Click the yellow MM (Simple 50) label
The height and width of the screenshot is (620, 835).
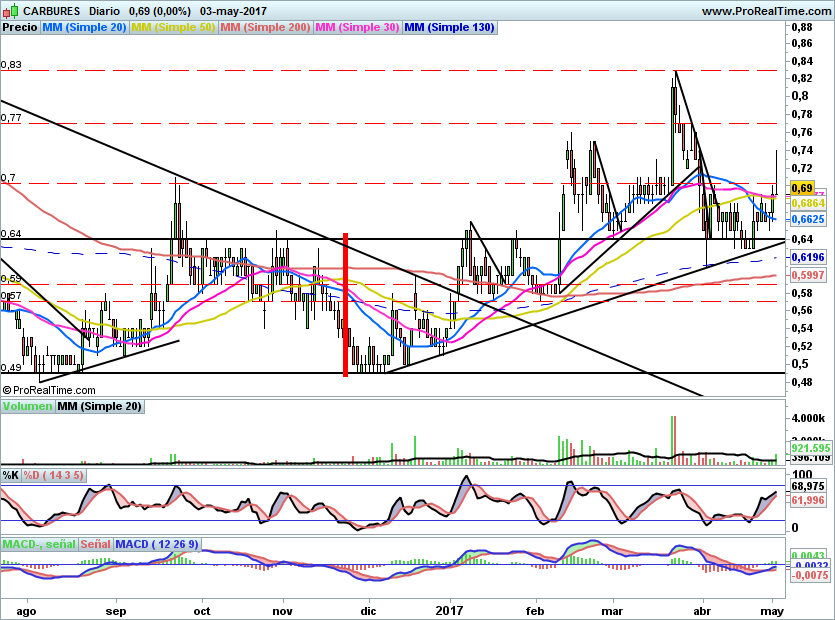(173, 28)
